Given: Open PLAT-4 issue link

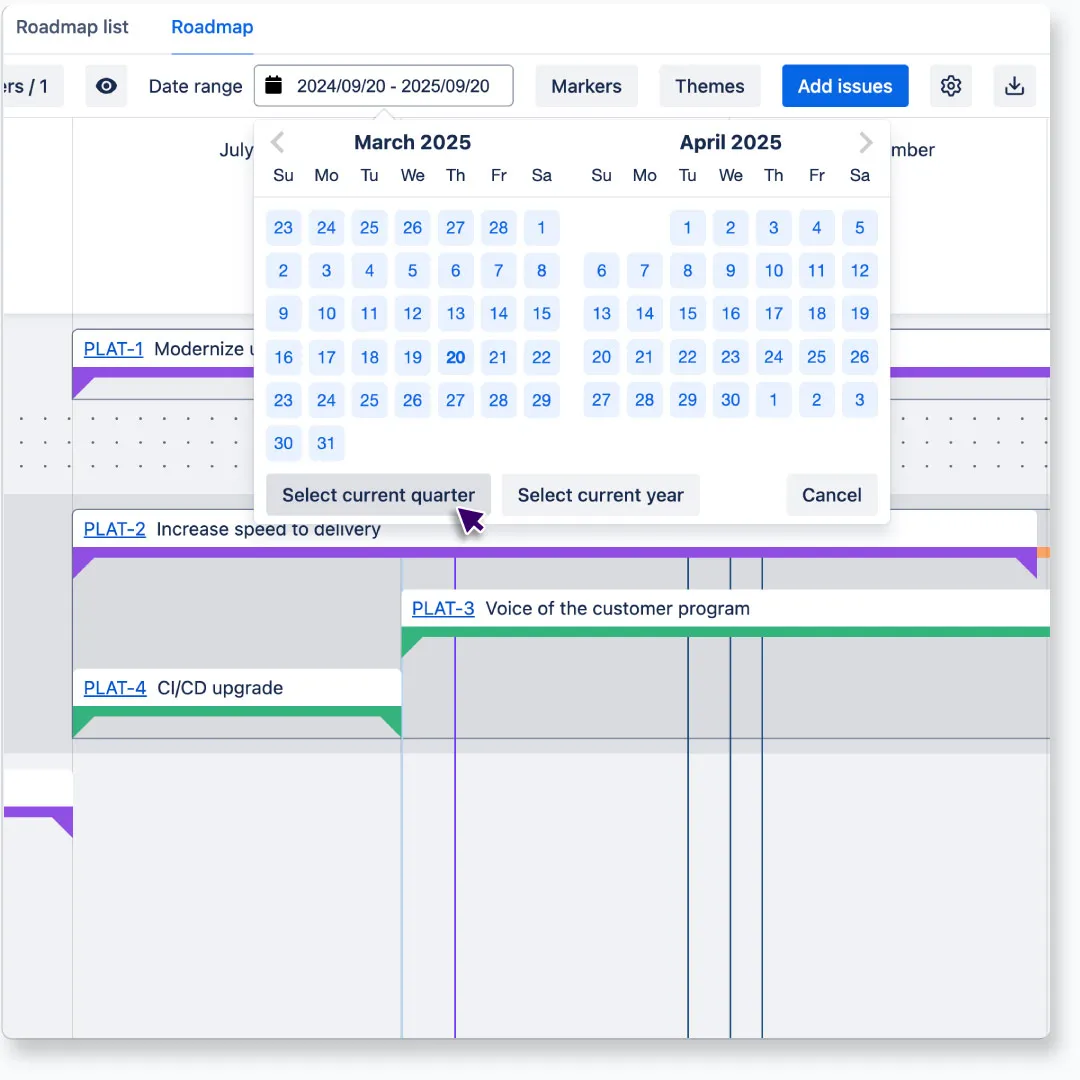Looking at the screenshot, I should tap(115, 688).
